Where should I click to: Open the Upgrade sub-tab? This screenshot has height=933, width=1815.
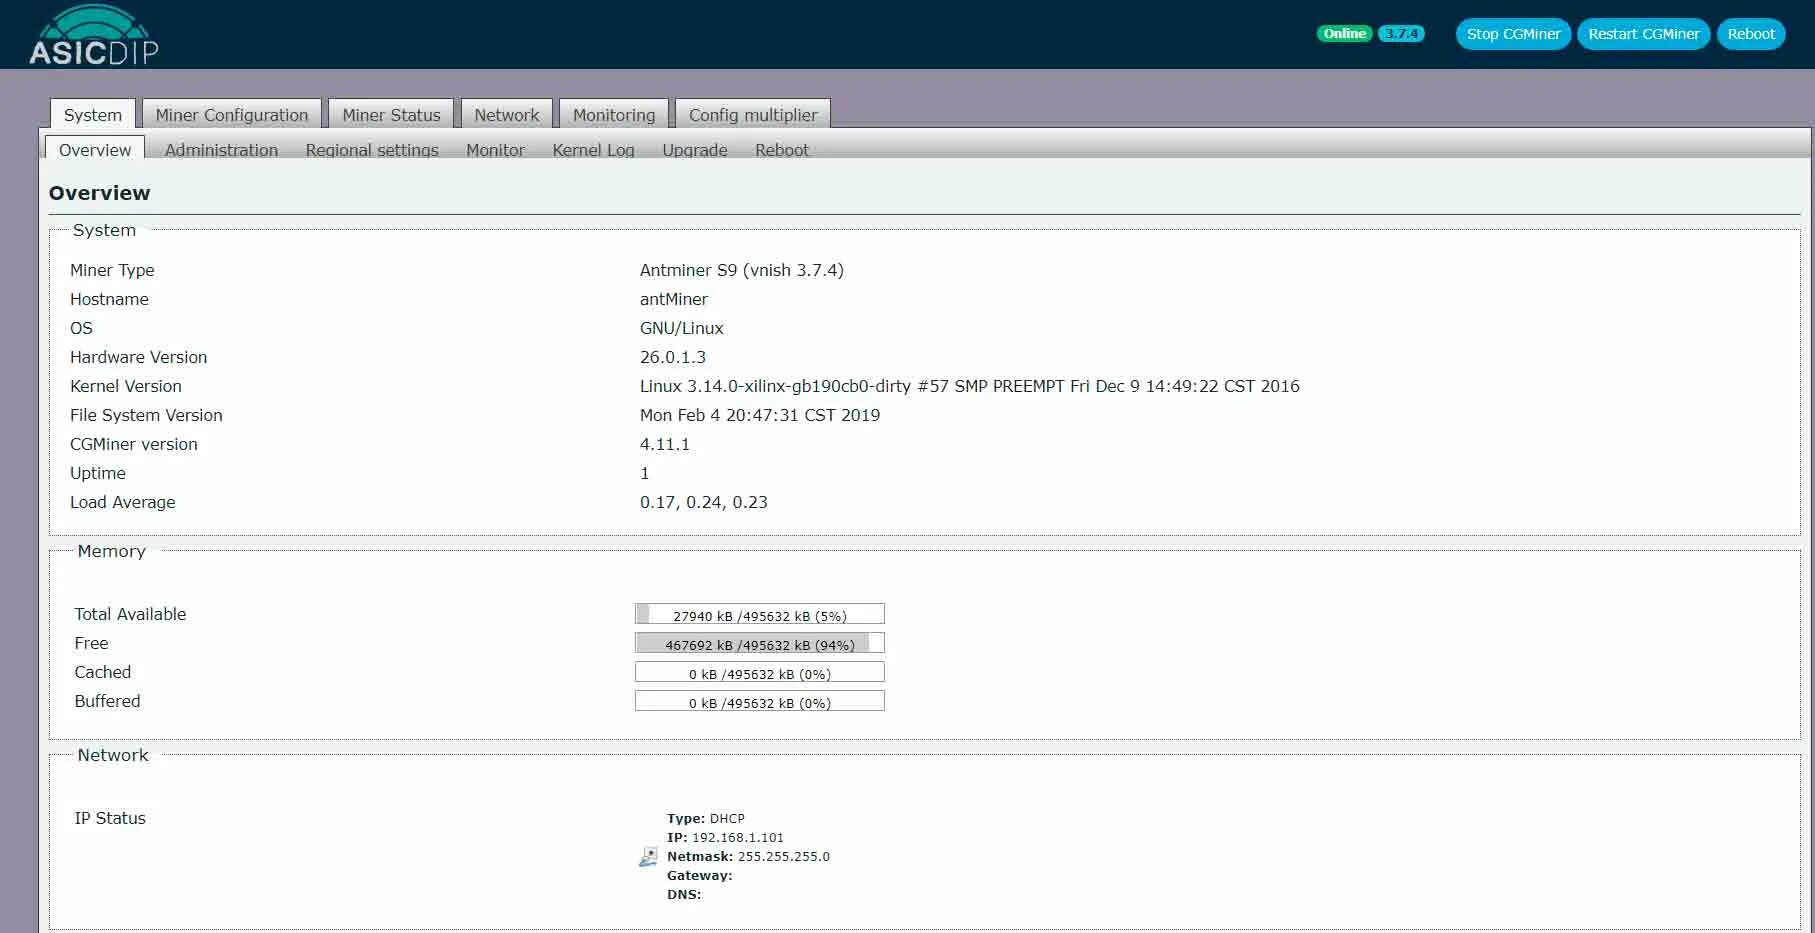click(694, 150)
